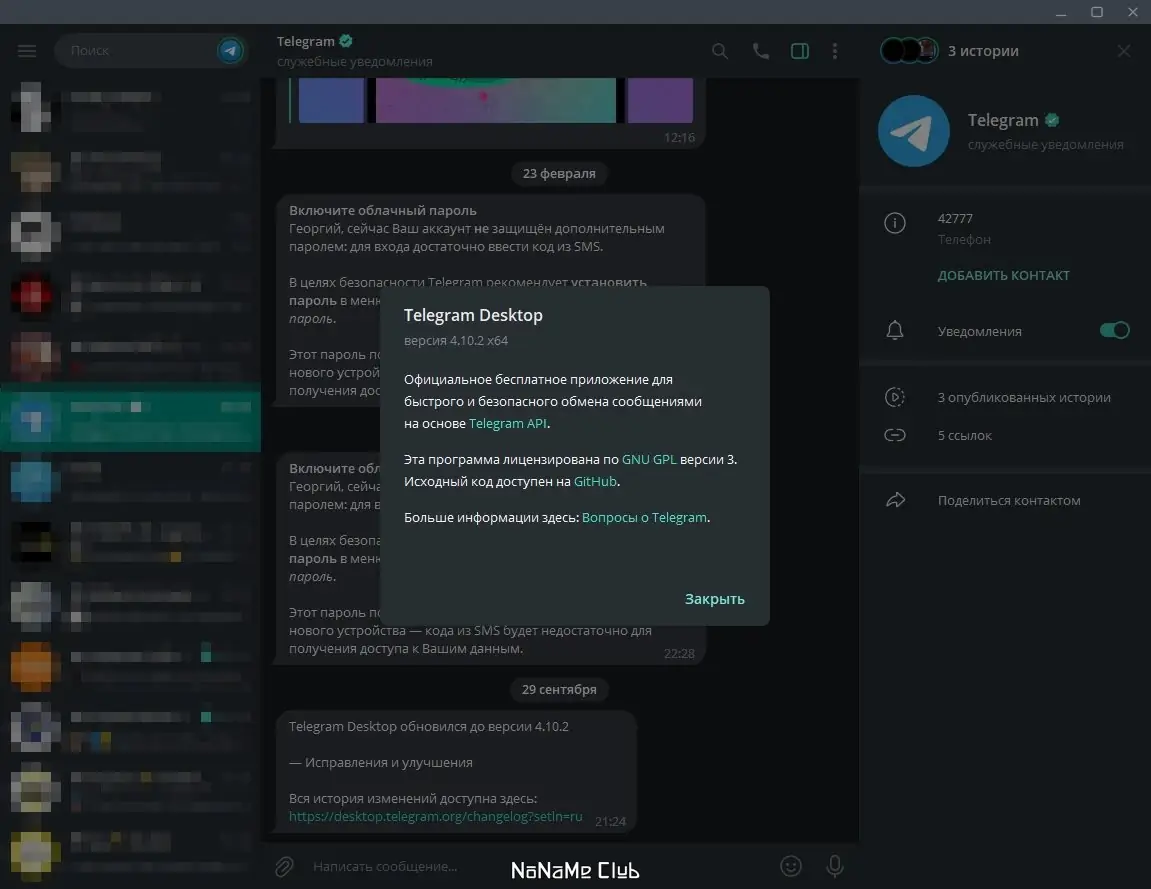1151x889 pixels.
Task: Open 3 опубликованных истории
Action: pos(1024,397)
